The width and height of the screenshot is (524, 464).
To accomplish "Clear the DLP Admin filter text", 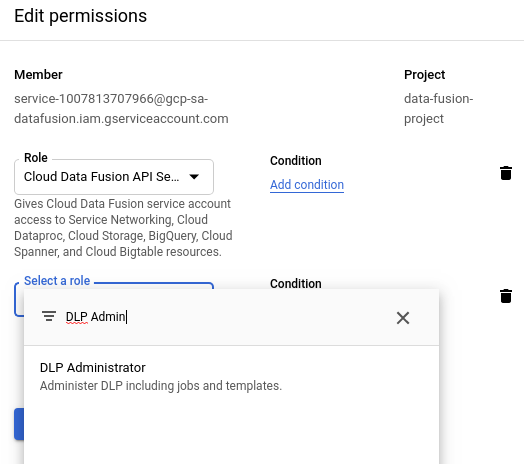I will click(403, 318).
